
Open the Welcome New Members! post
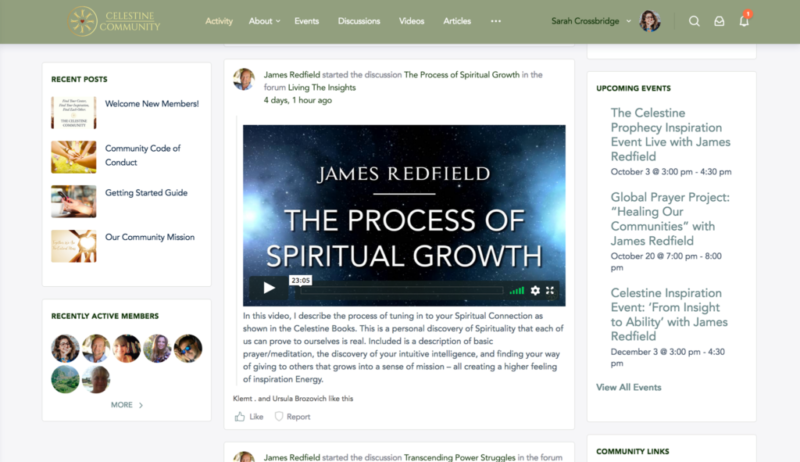tap(152, 104)
